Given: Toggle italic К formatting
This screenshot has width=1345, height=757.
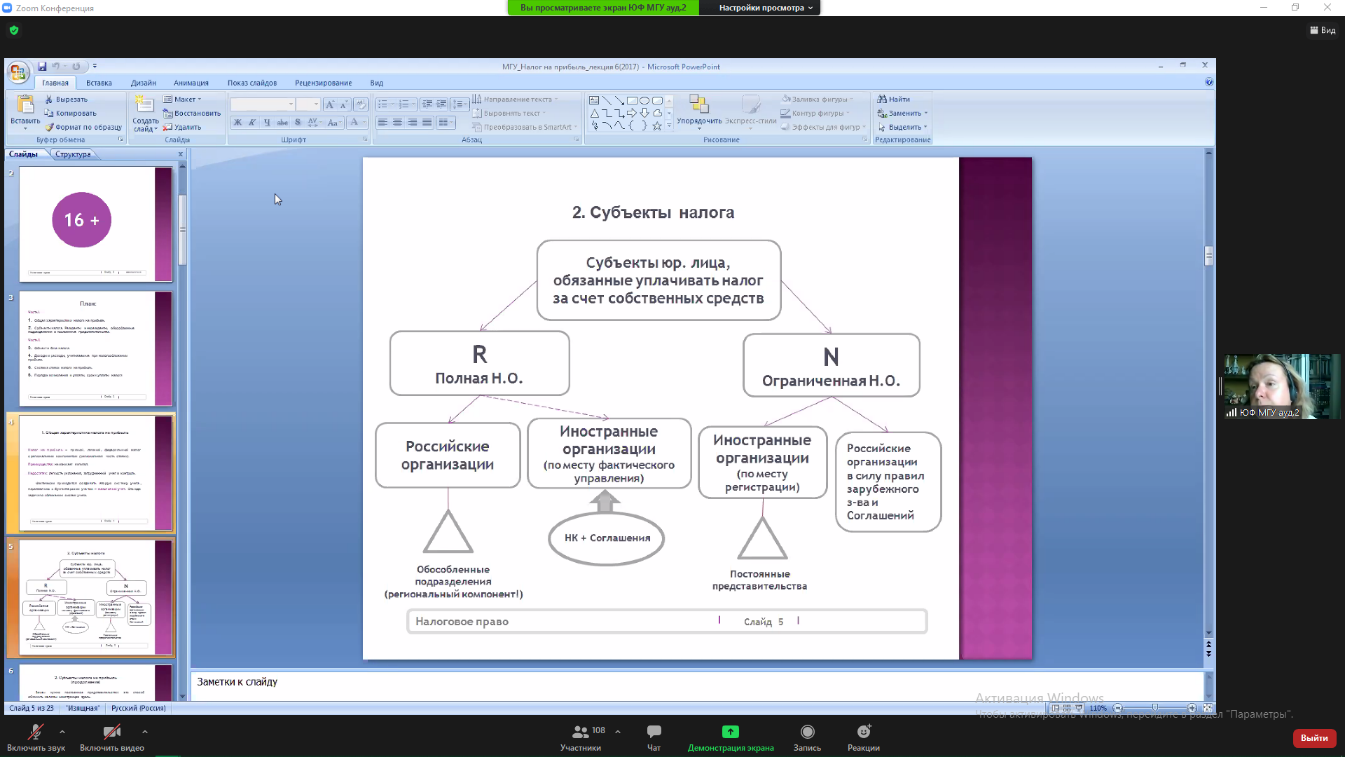Looking at the screenshot, I should (253, 123).
